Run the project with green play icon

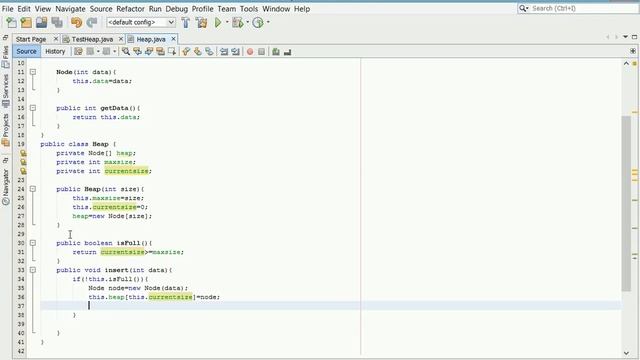tap(218, 22)
